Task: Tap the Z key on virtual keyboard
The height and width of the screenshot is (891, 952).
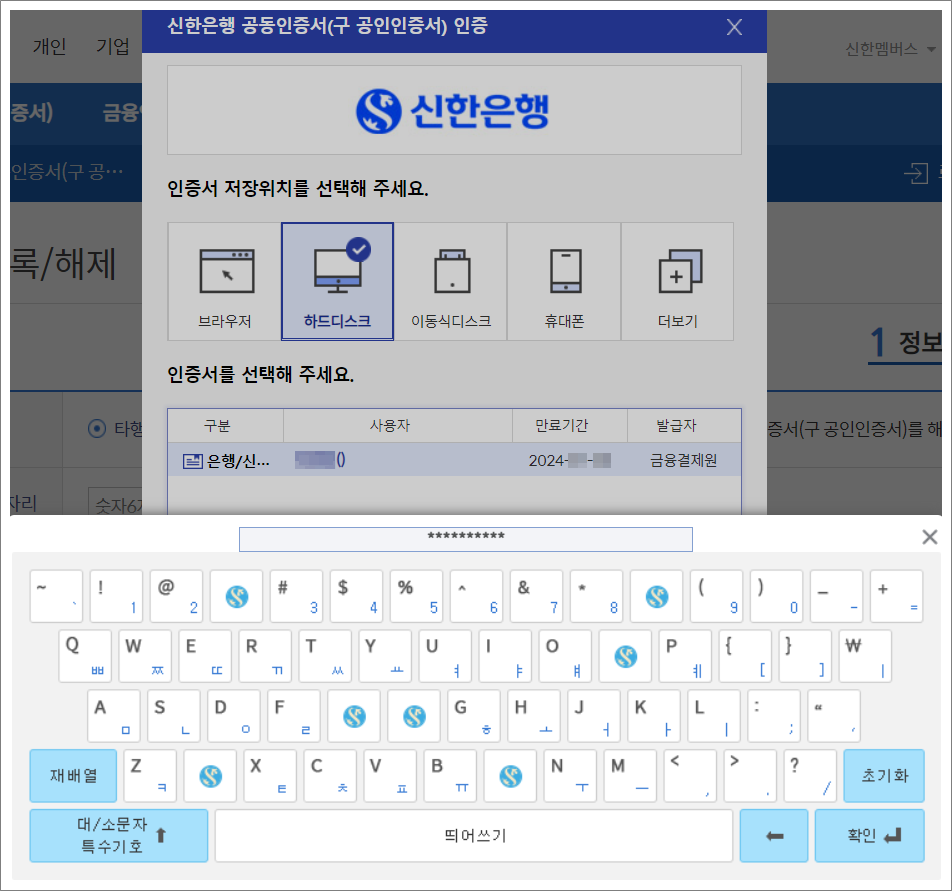Action: 150,776
